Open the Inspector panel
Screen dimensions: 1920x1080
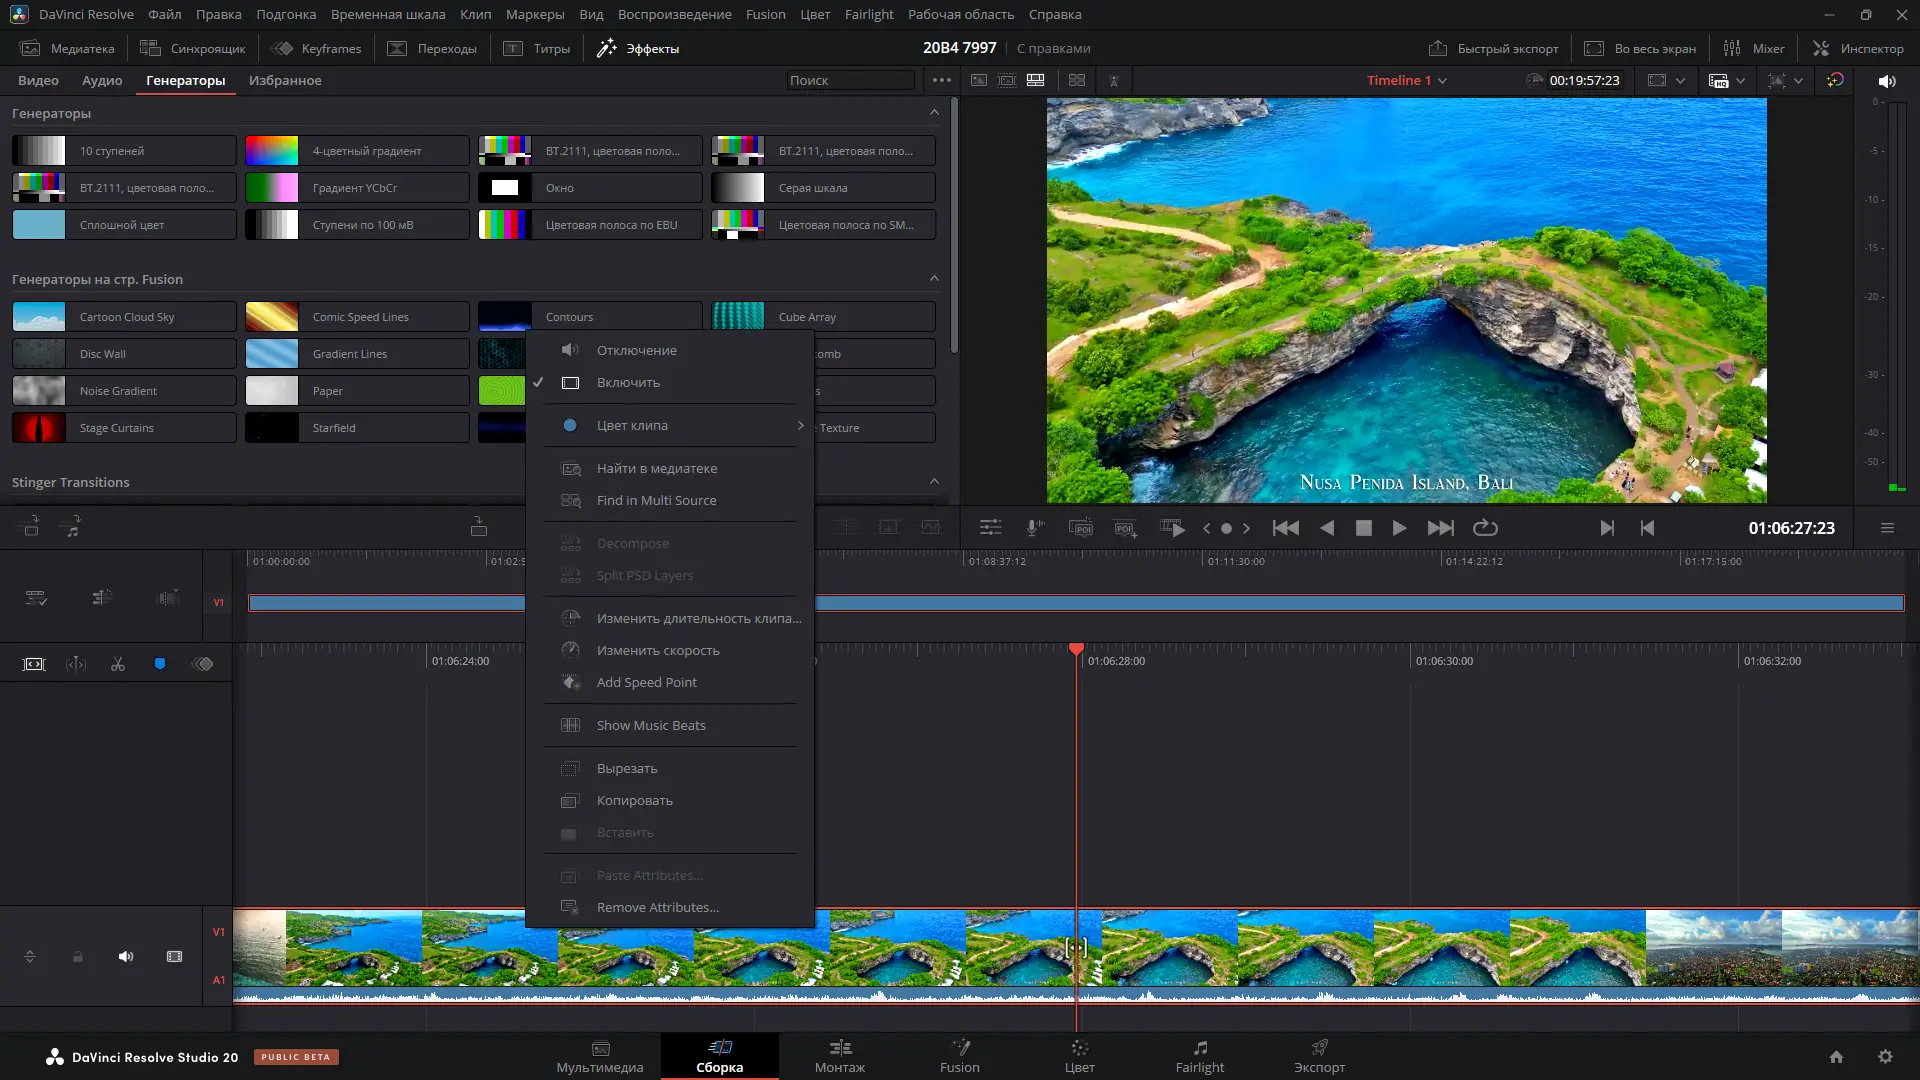tap(1858, 48)
